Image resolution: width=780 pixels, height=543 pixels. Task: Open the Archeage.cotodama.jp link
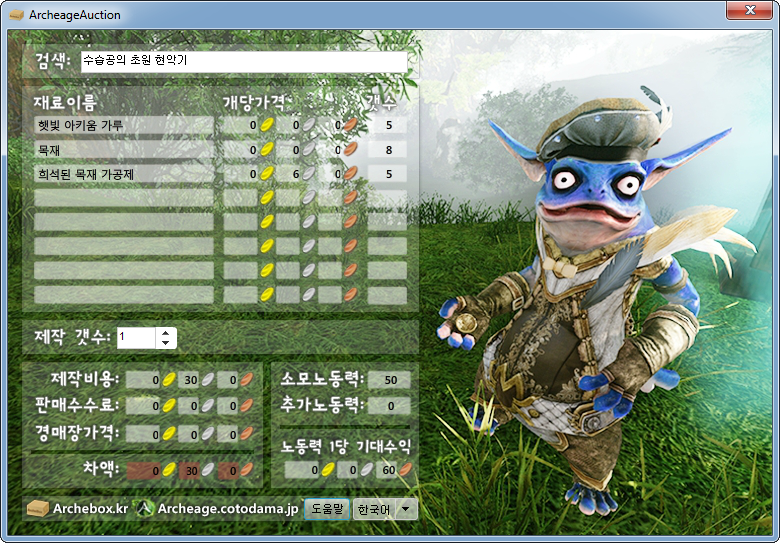point(228,508)
